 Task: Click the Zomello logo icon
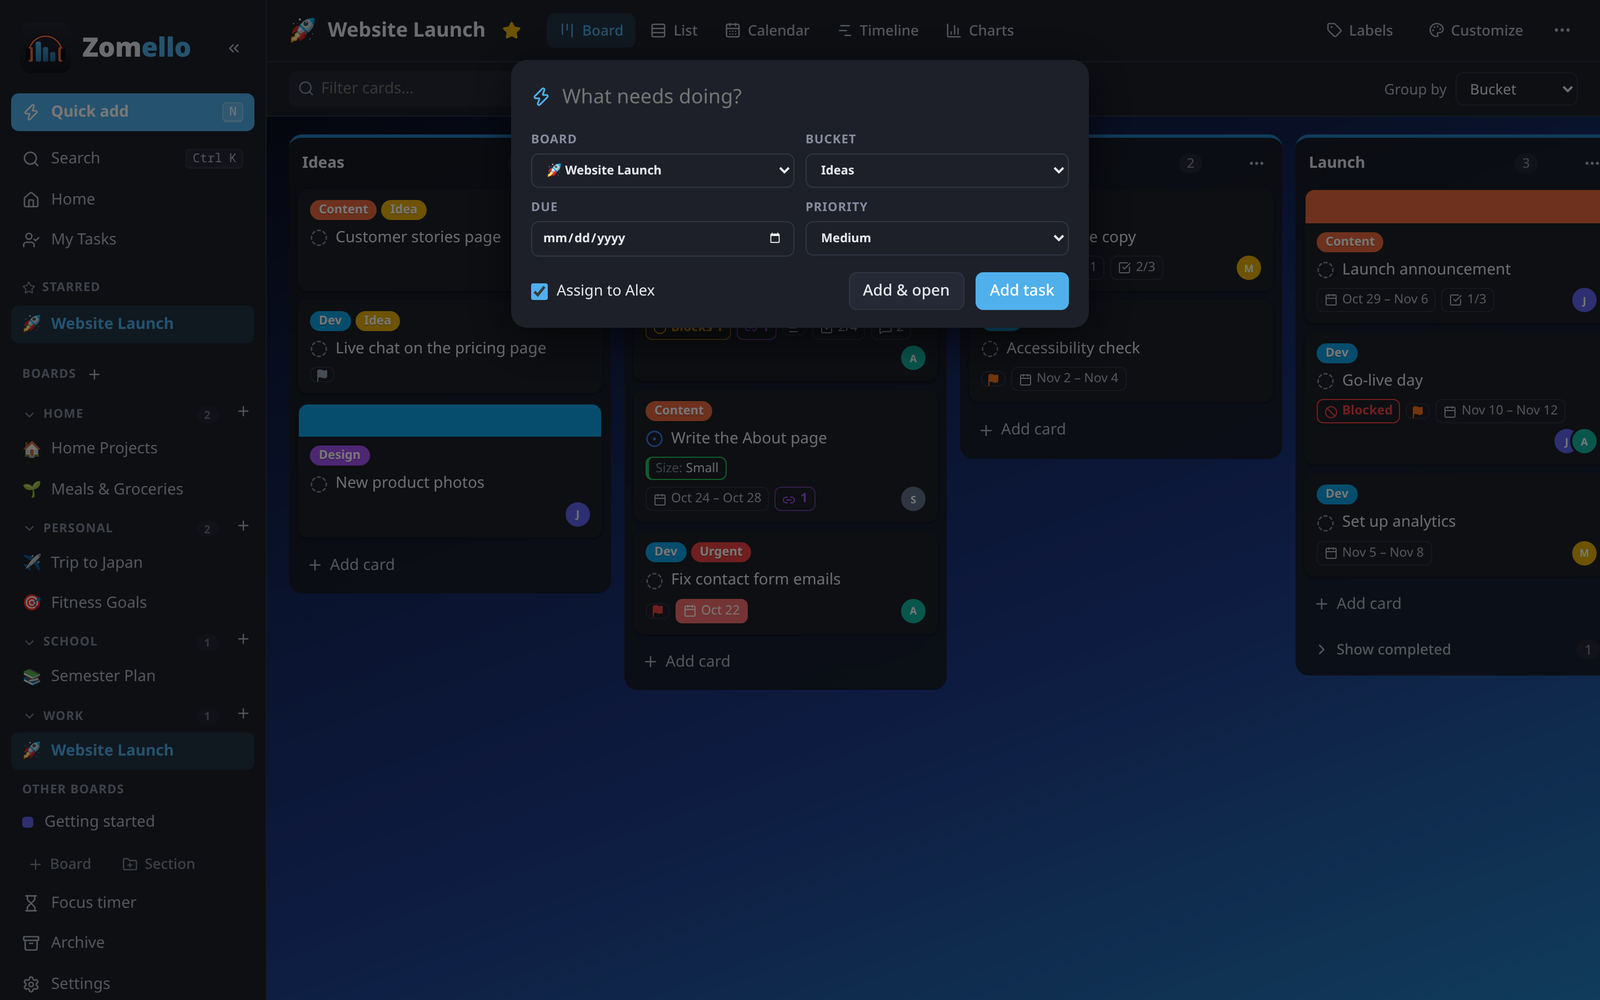(x=44, y=48)
